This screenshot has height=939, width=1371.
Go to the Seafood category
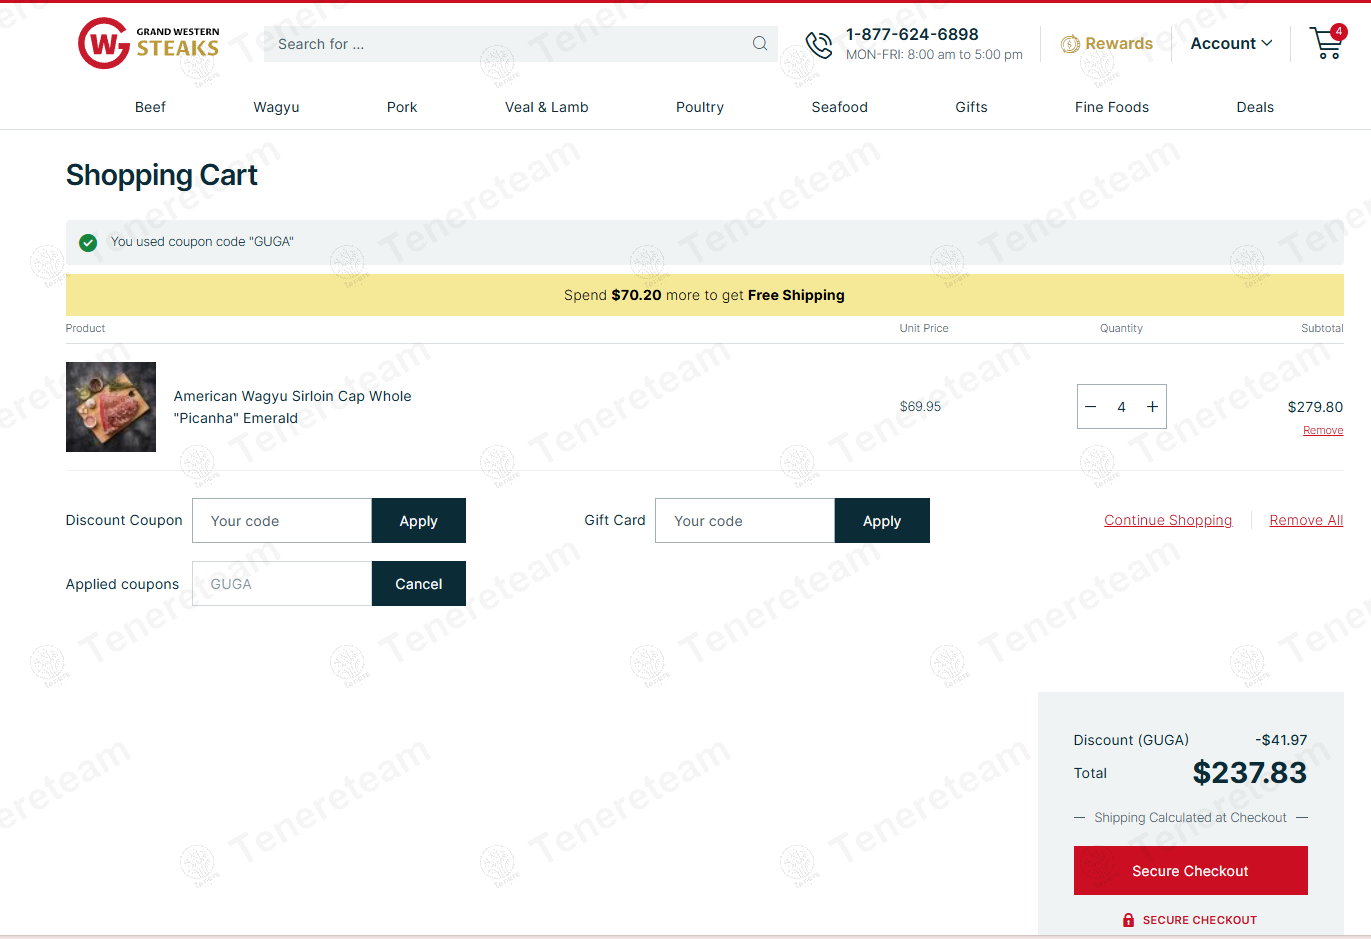click(839, 107)
